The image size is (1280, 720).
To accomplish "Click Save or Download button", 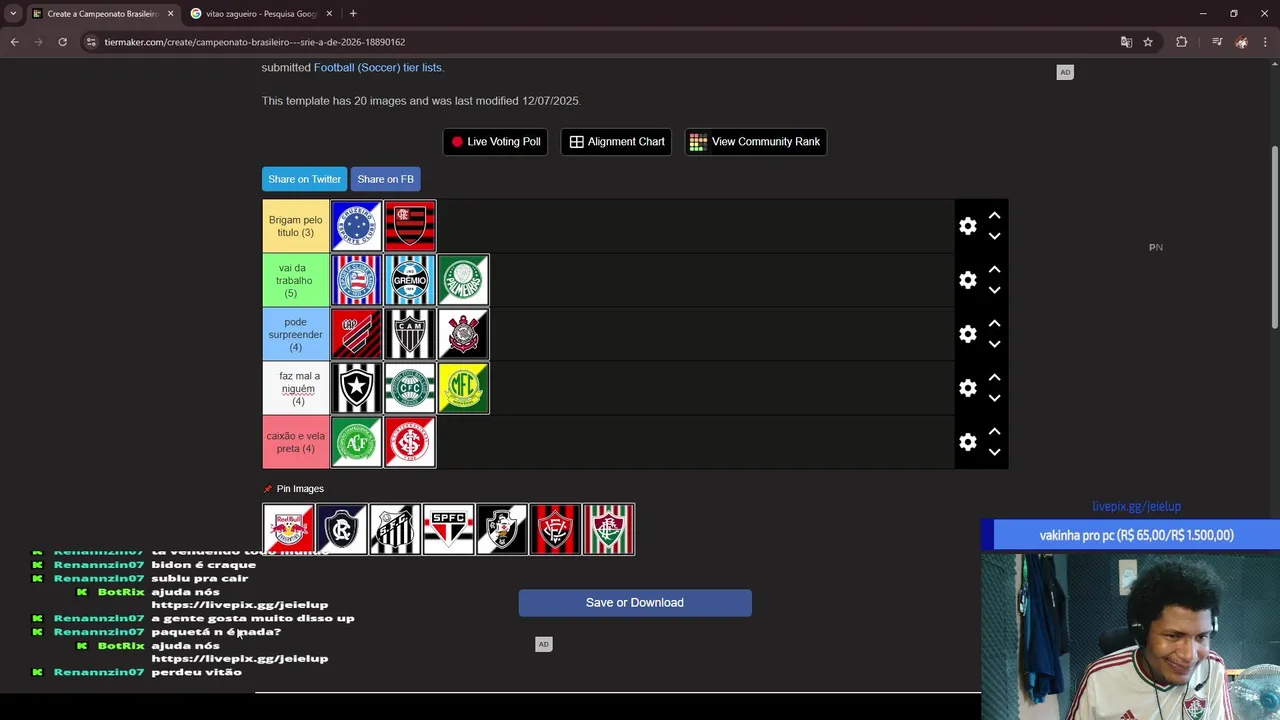I will tap(635, 603).
